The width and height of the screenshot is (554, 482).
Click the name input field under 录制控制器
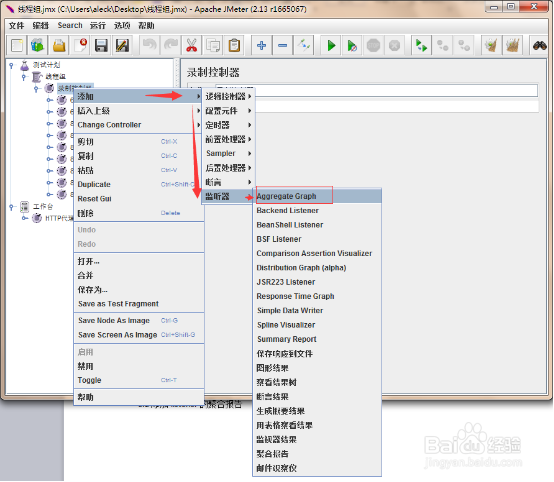377,90
